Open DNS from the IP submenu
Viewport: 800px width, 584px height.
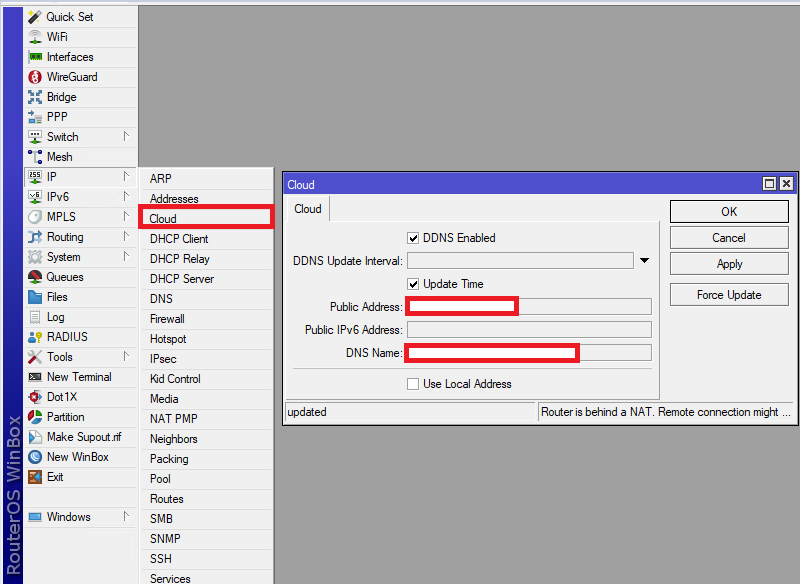(x=206, y=299)
